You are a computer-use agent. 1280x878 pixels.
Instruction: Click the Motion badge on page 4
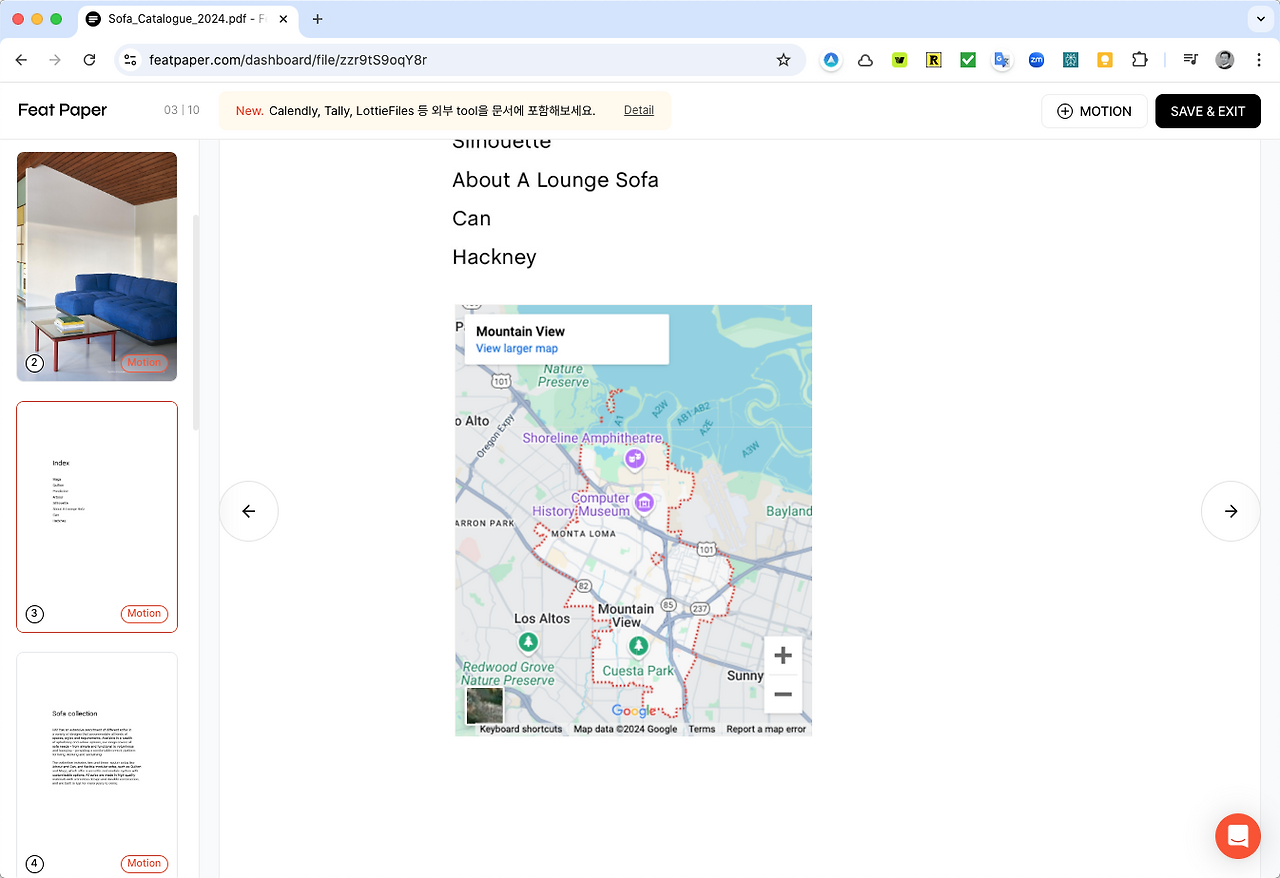click(144, 863)
